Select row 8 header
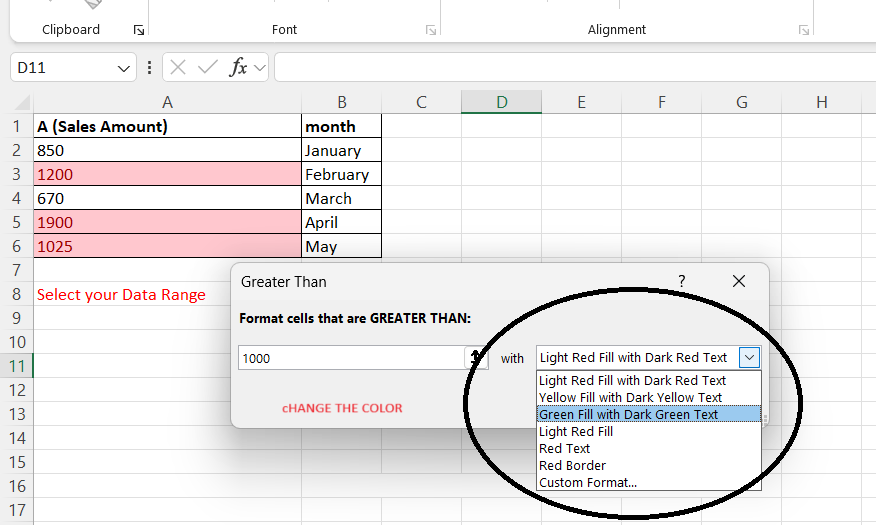Screen dimensions: 876x525 (17, 294)
